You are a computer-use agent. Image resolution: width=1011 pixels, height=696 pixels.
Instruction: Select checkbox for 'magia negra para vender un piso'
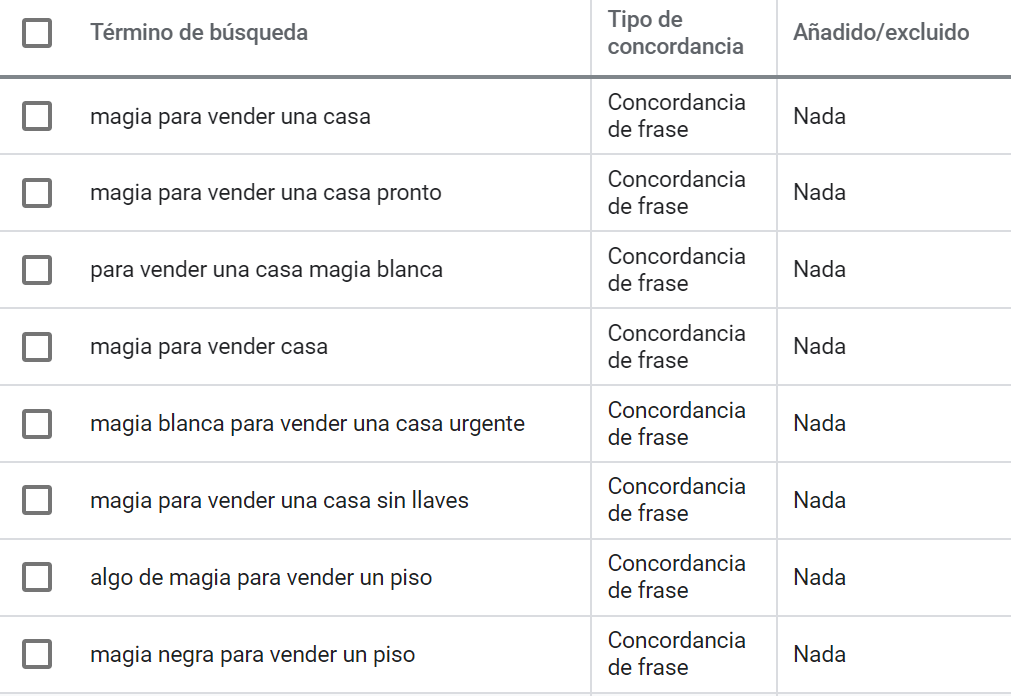(37, 654)
